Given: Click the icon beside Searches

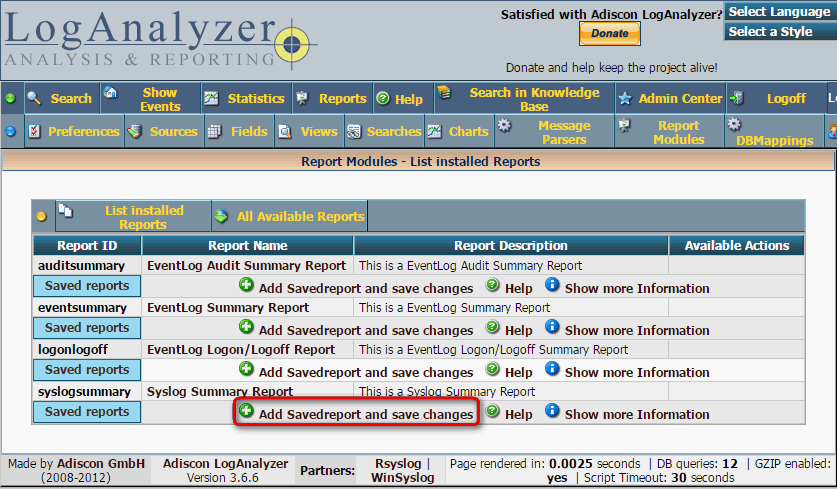Looking at the screenshot, I should 354,132.
